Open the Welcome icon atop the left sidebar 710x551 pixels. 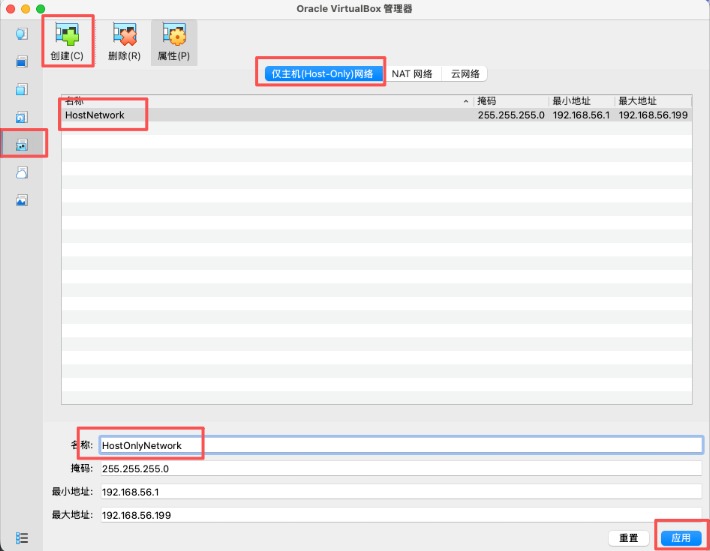pos(22,34)
